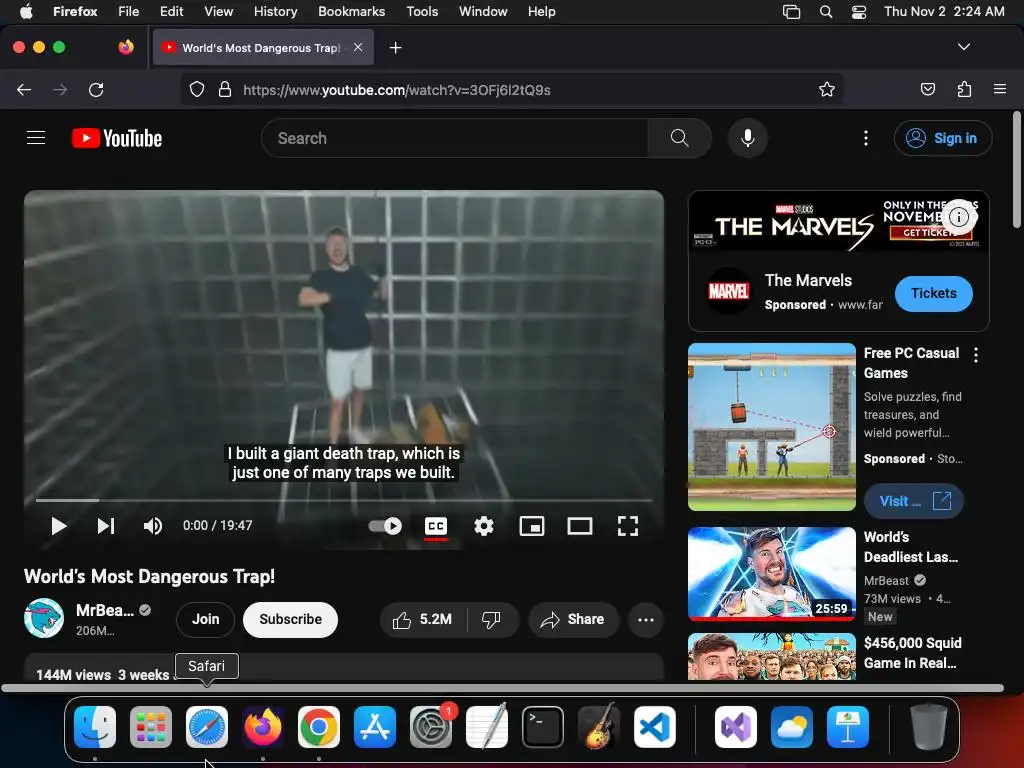
Task: Enter fullscreen mode icon
Action: pos(628,526)
